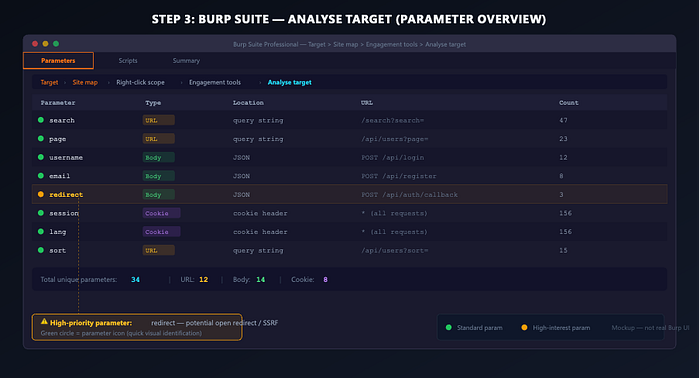Click the URL type badge in search row
Image resolution: width=700 pixels, height=378 pixels.
[x=158, y=120]
